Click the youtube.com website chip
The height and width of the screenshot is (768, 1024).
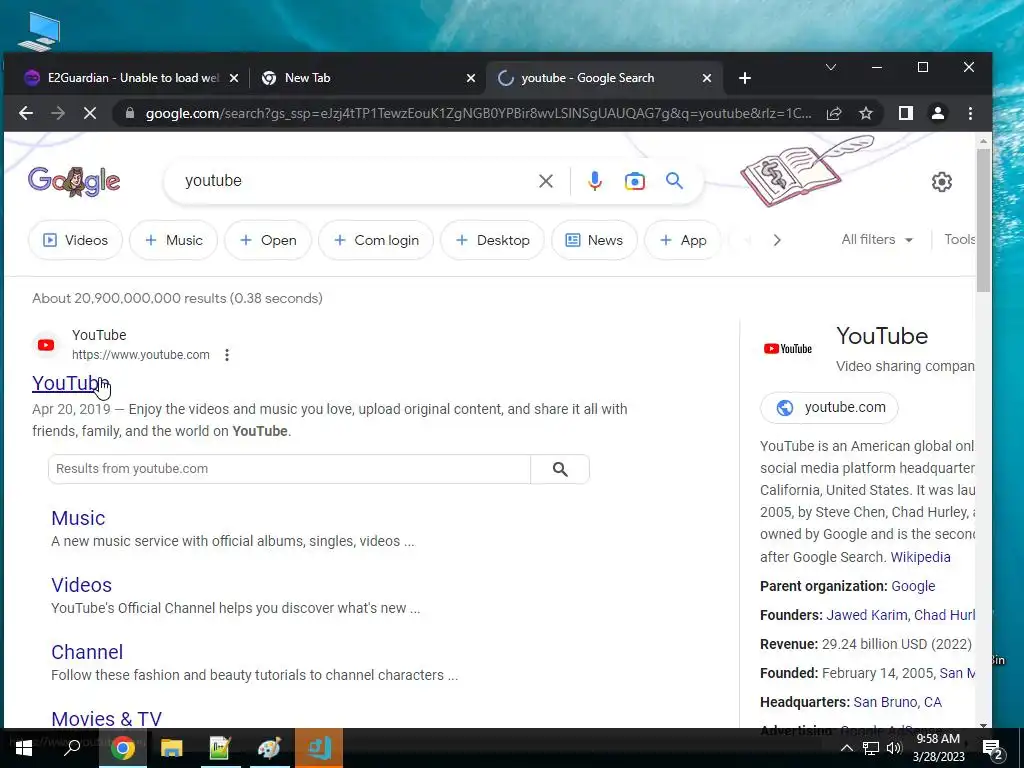point(829,408)
